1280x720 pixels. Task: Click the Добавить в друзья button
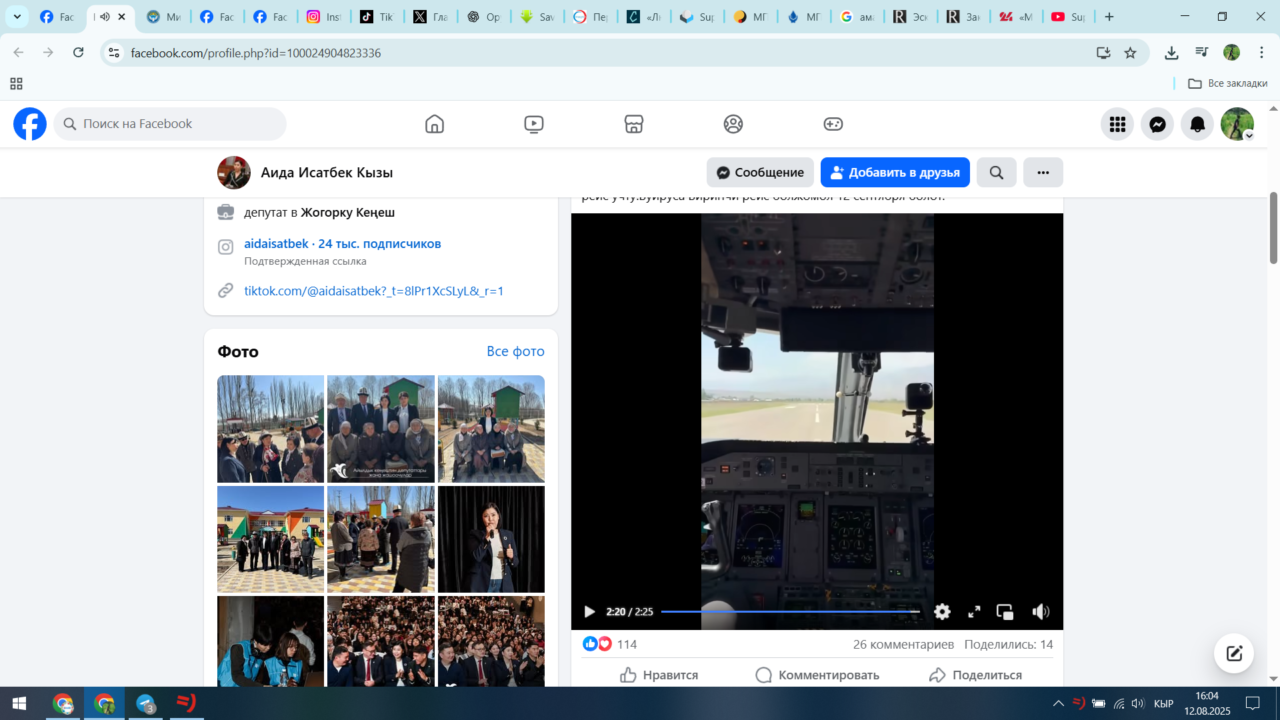tap(895, 172)
